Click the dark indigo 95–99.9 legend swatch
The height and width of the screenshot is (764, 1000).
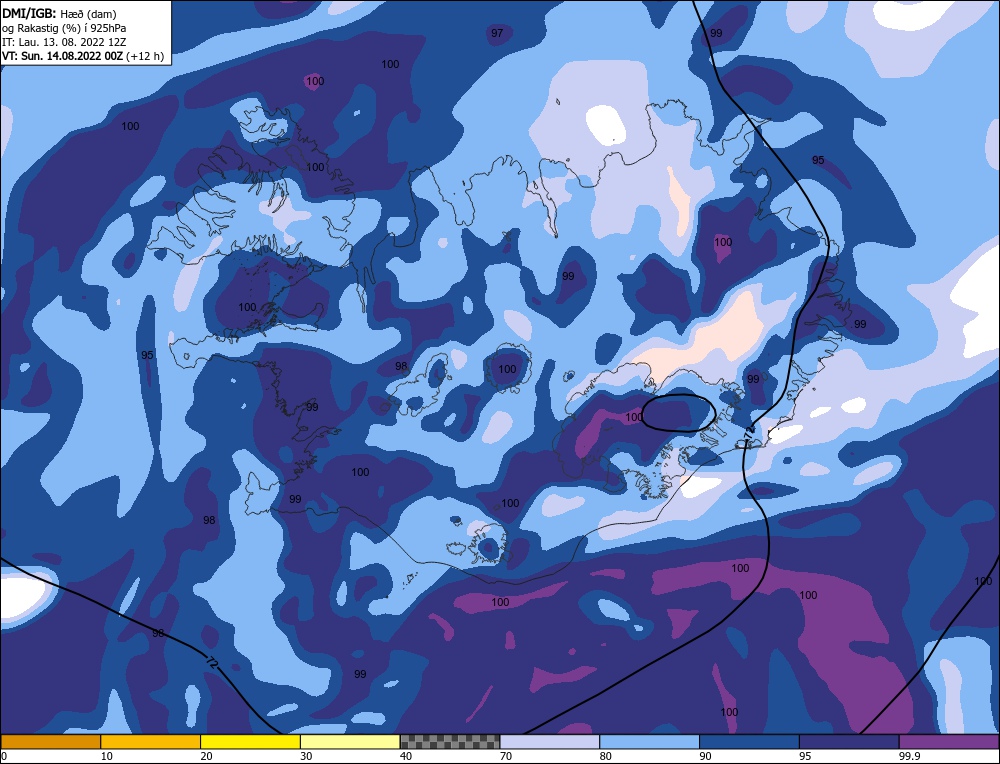pos(849,741)
